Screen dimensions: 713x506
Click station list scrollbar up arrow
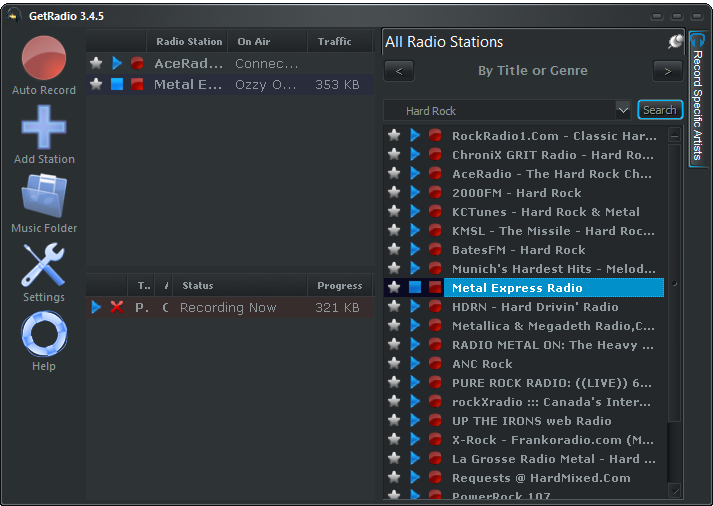675,135
